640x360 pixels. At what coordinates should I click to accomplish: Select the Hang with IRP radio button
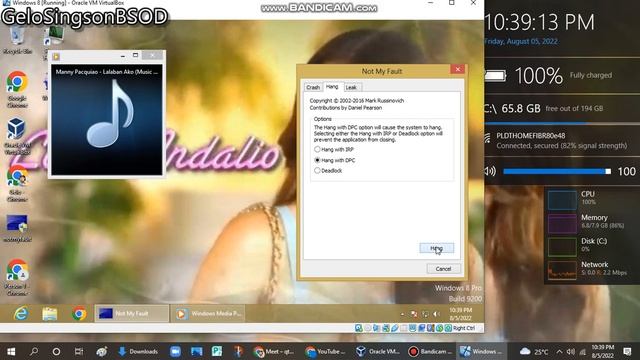tap(317, 149)
